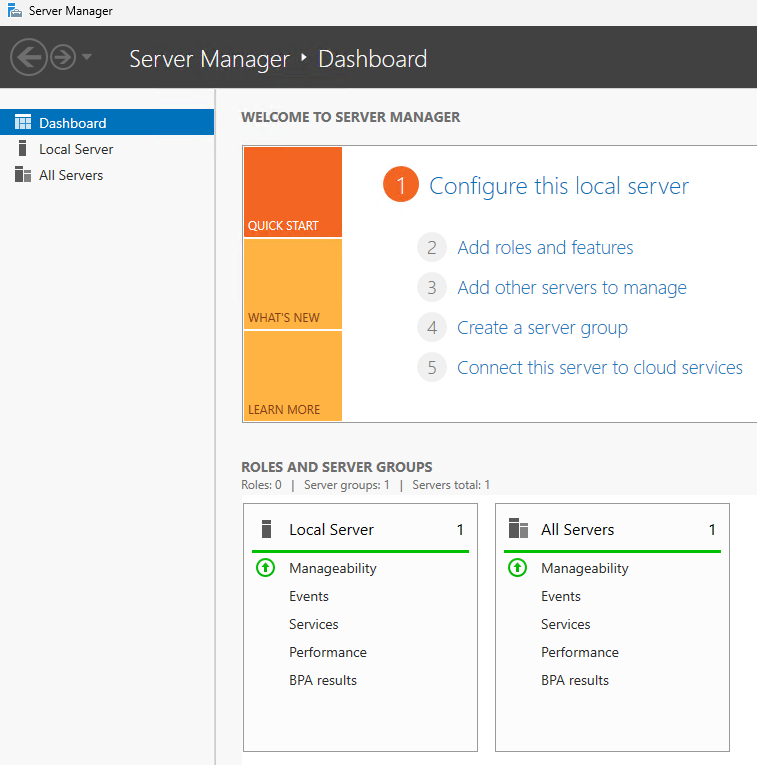
Task: Click the ROLES AND SERVER GROUPS heading
Action: point(337,467)
